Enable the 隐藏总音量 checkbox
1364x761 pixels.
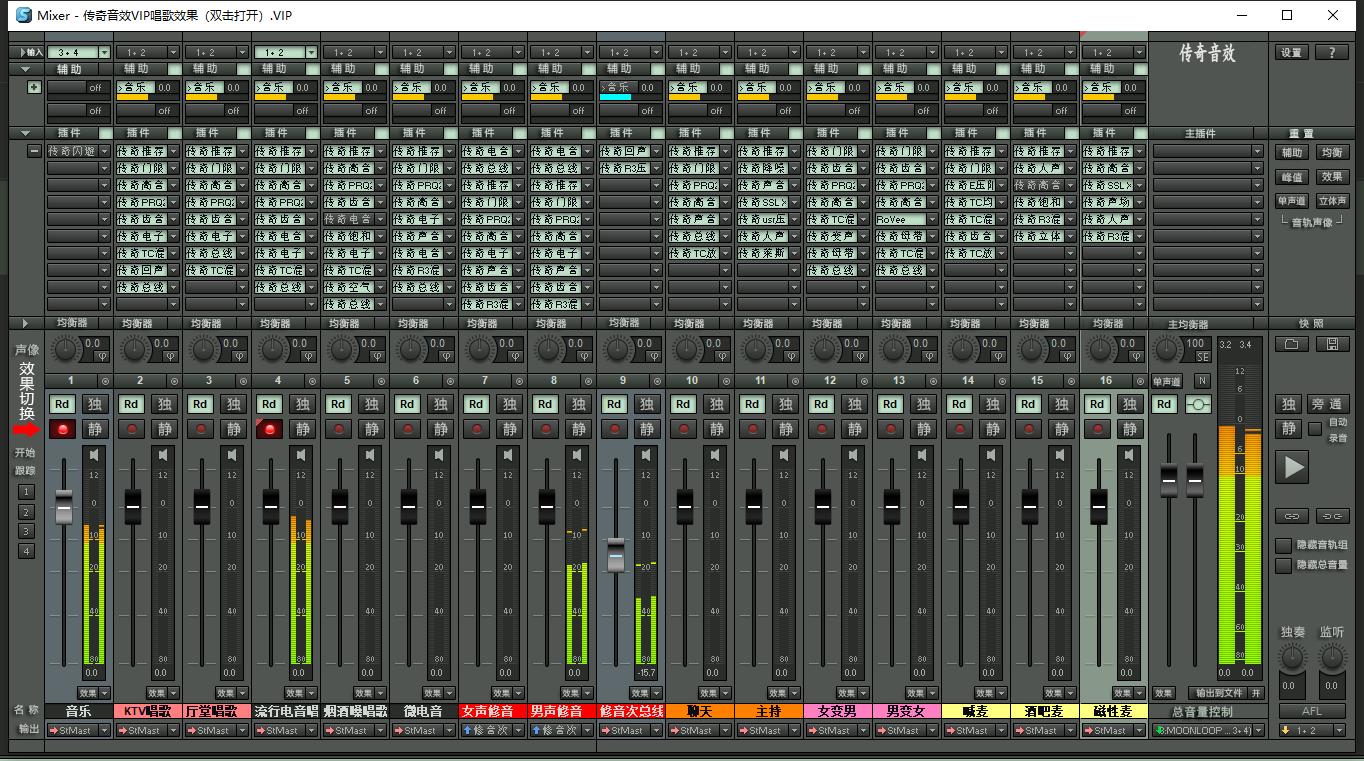[x=1284, y=566]
